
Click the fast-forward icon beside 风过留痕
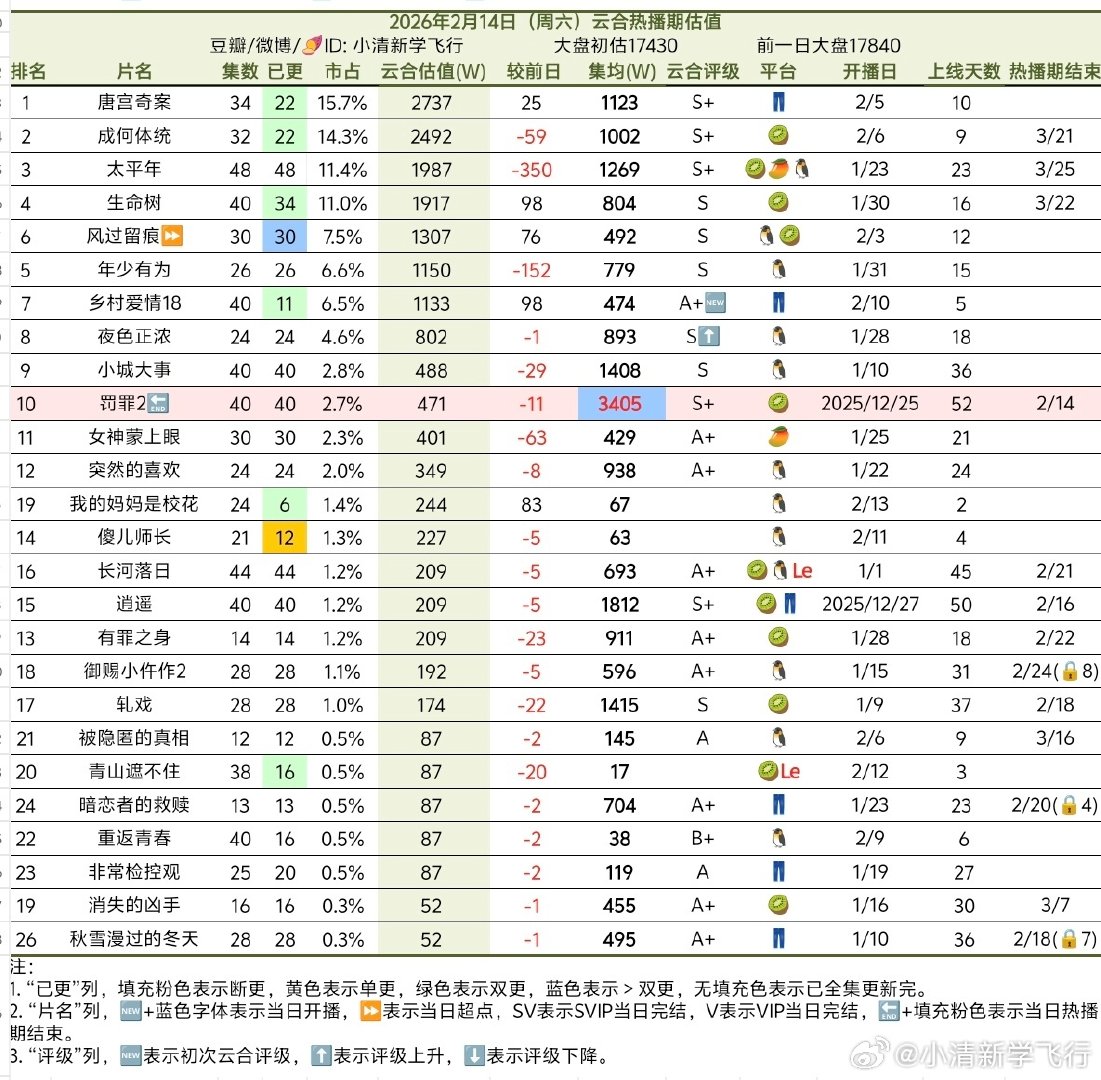174,237
